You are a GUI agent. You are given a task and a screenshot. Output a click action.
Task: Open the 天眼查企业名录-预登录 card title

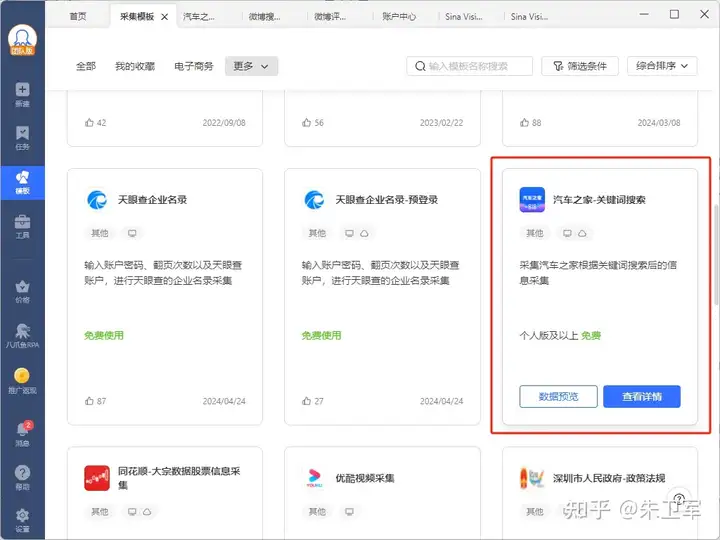(387, 200)
